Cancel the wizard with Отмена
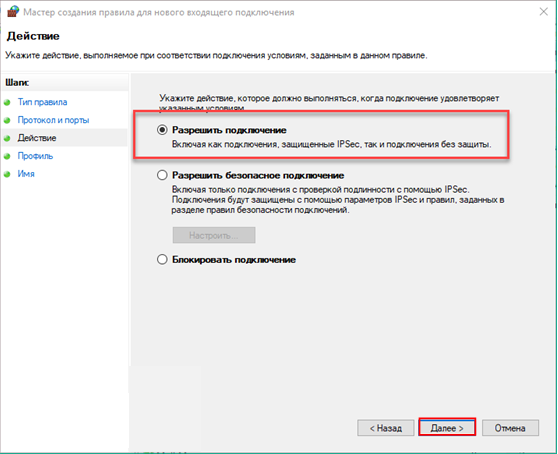This screenshot has width=558, height=454. (510, 428)
